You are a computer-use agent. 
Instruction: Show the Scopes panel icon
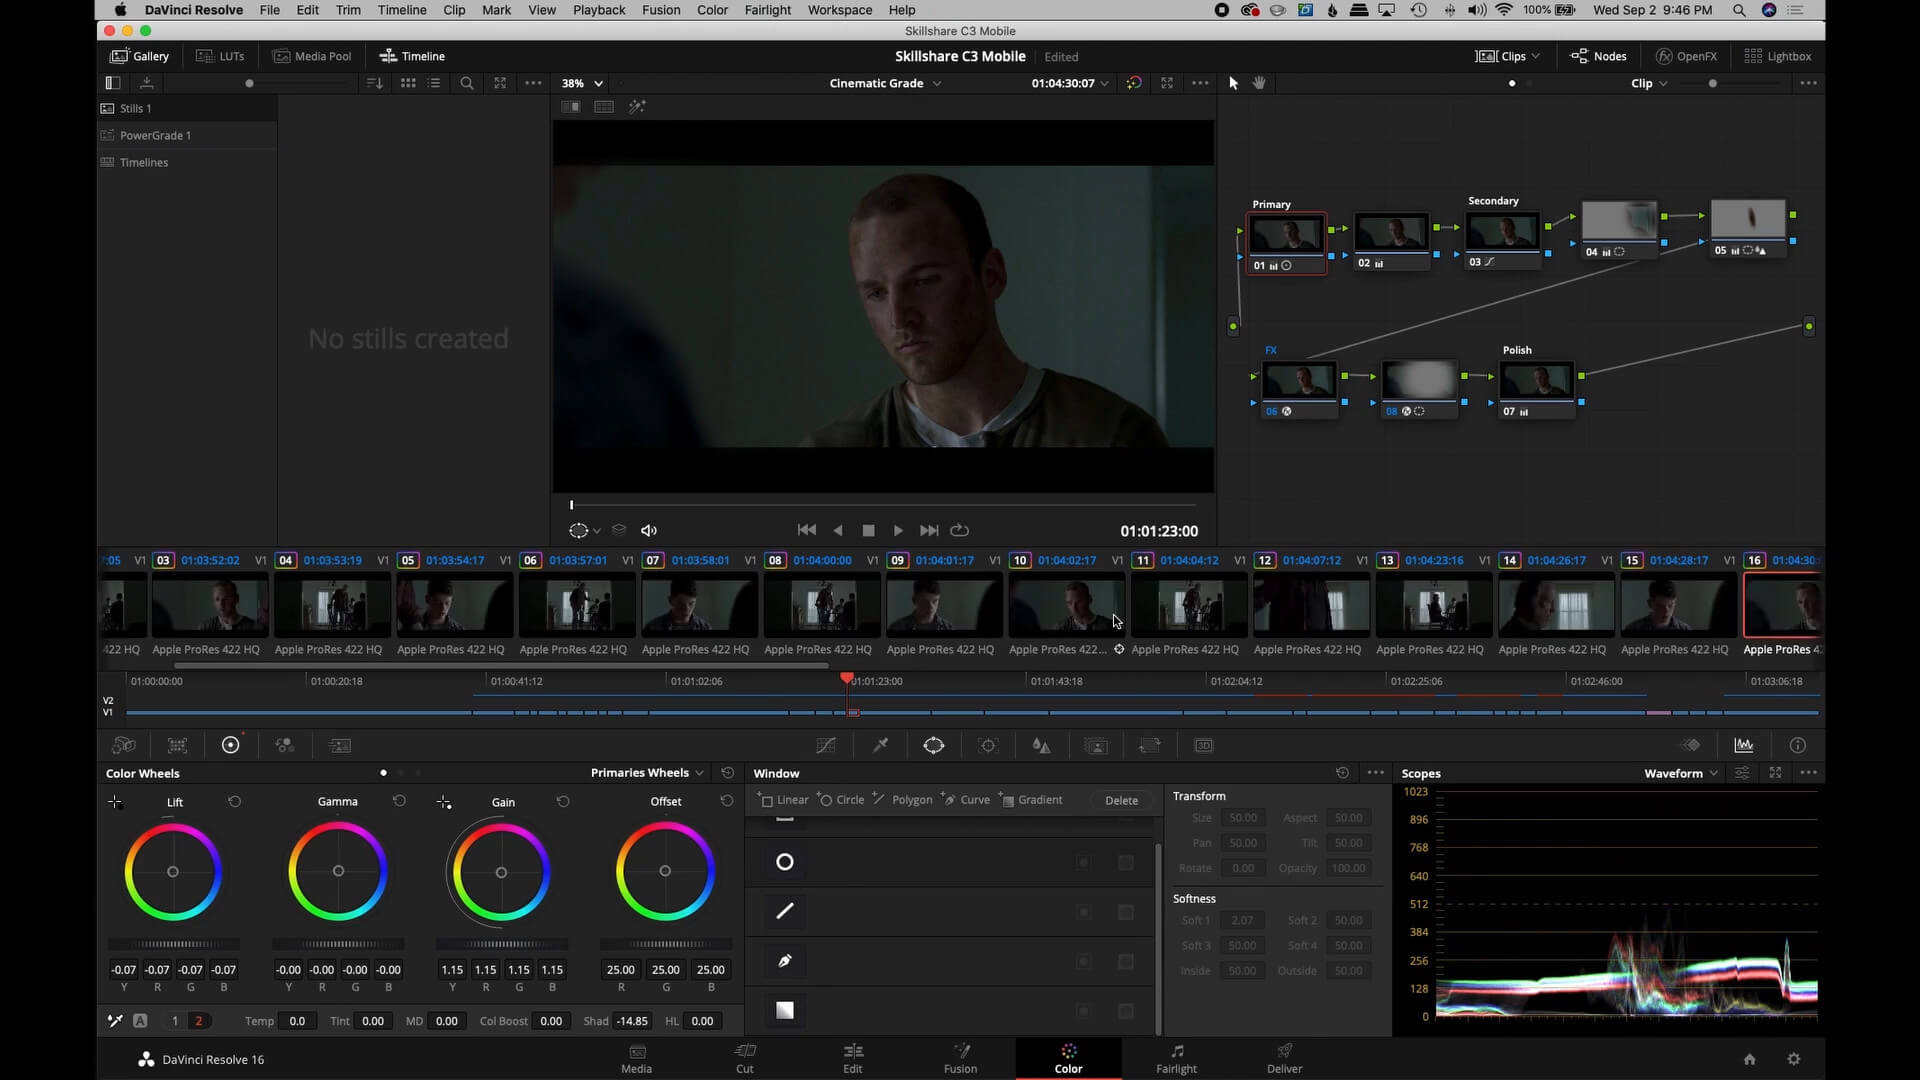pyautogui.click(x=1744, y=745)
